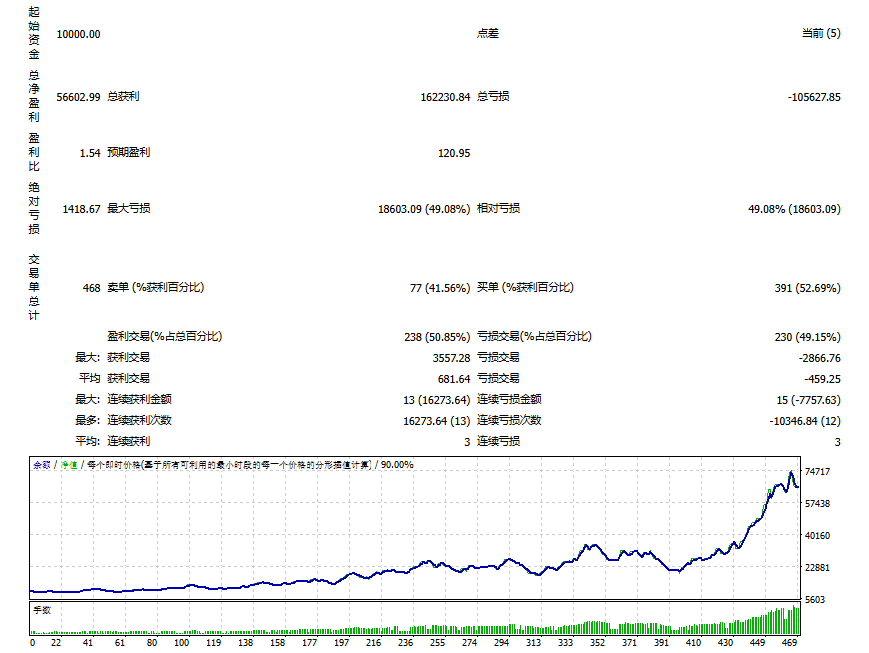Select the value 16273.64 (13)
Image resolution: width=869 pixels, height=653 pixels.
(437, 421)
